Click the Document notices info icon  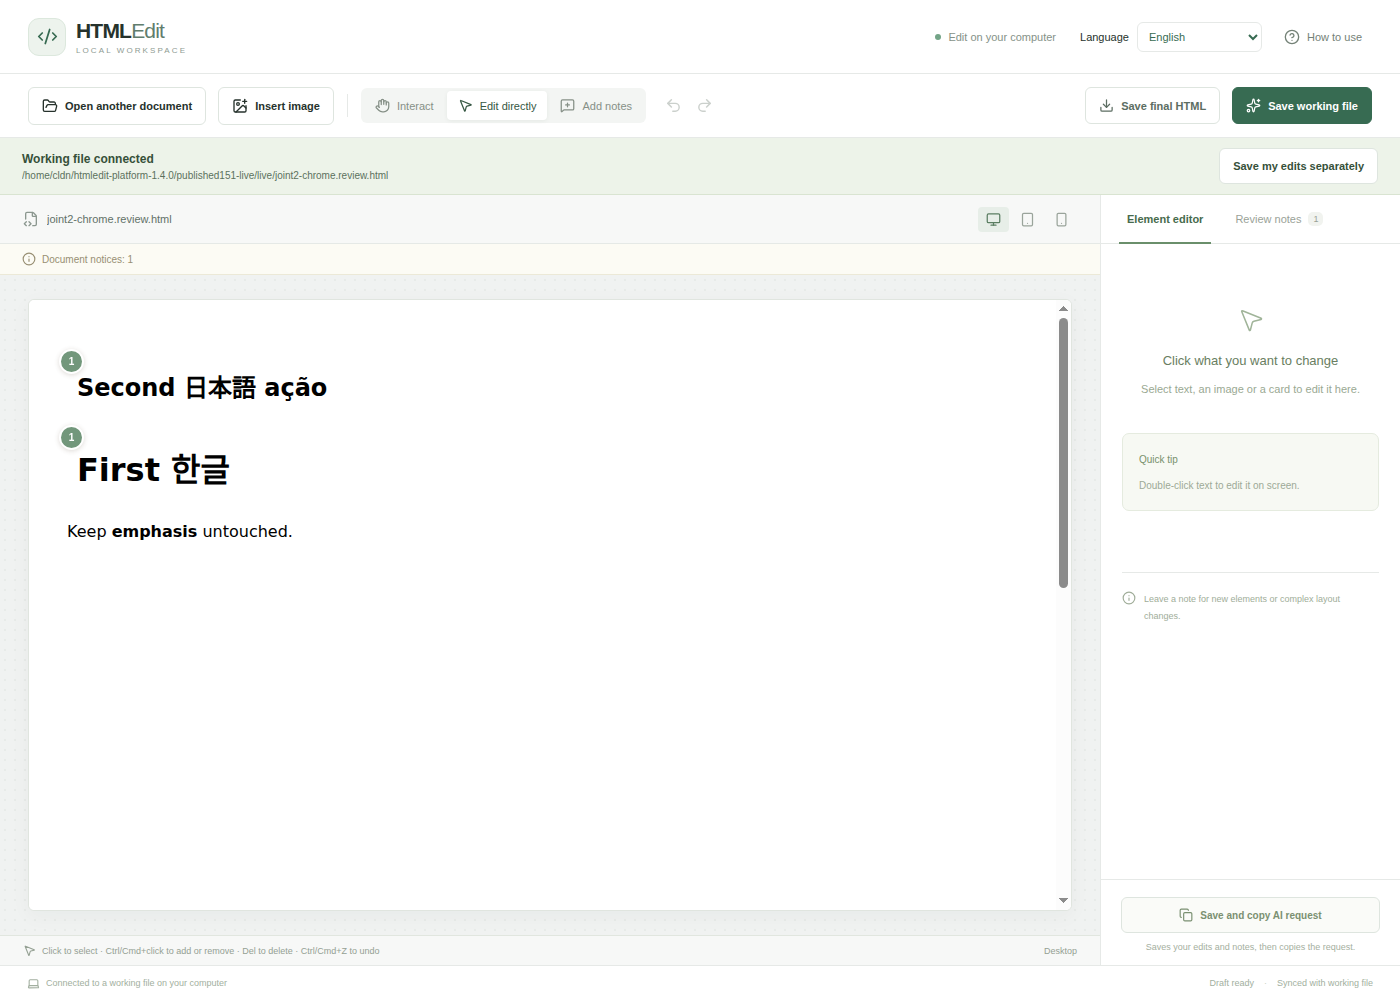(29, 259)
